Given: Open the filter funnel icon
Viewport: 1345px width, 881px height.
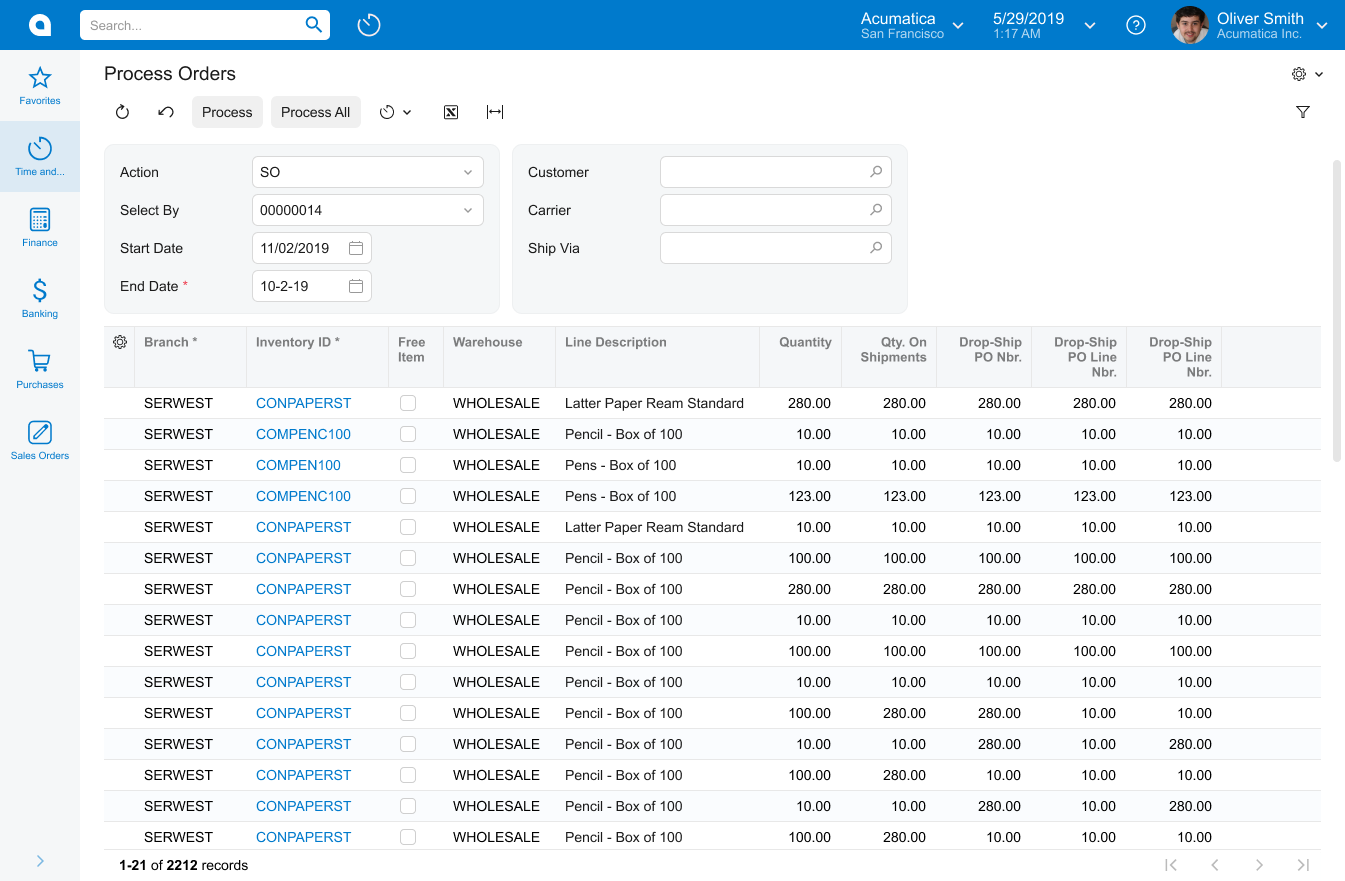Looking at the screenshot, I should click(1302, 112).
